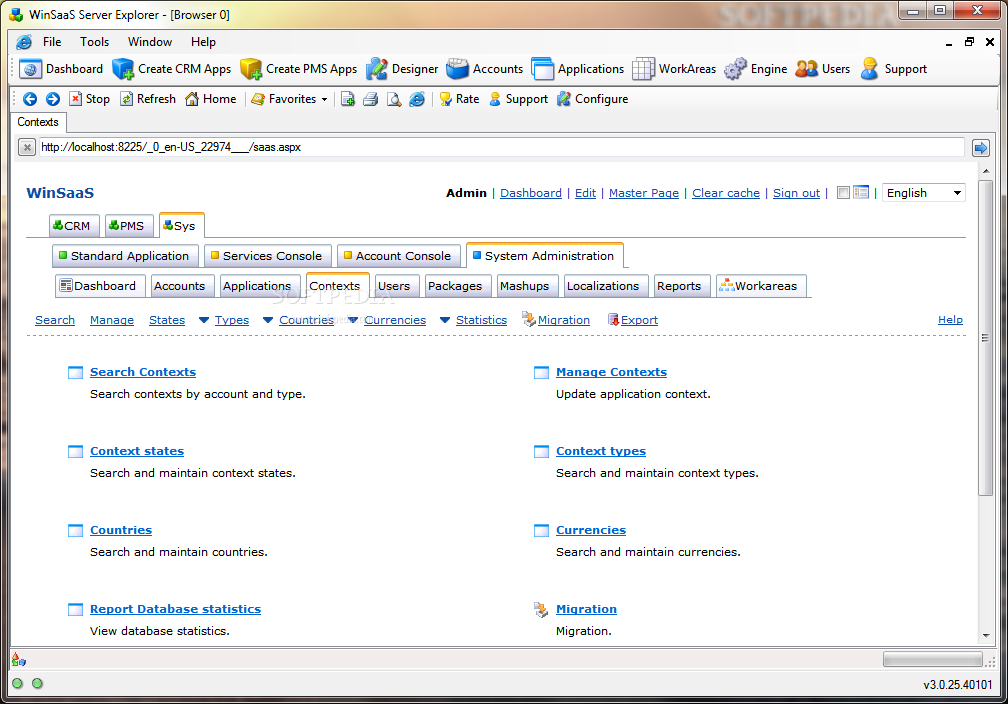Open the Help menu
This screenshot has height=704, width=1008.
203,42
